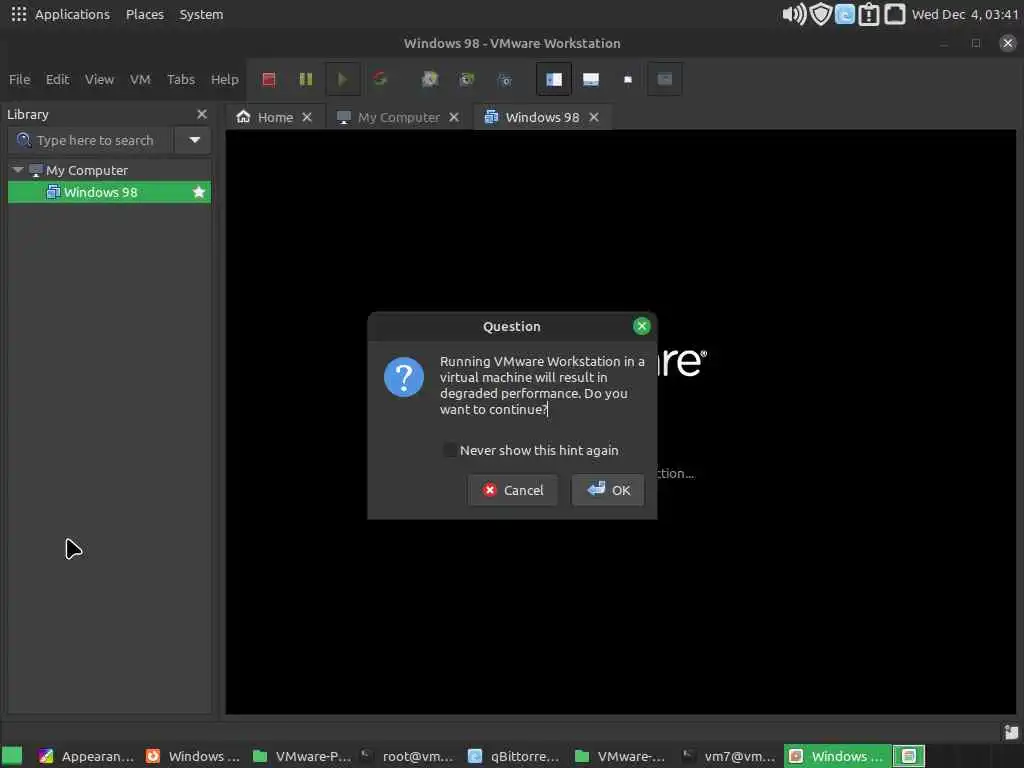The width and height of the screenshot is (1024, 768).
Task: Switch to the root@vm terminal taskbar item
Action: [x=406, y=756]
